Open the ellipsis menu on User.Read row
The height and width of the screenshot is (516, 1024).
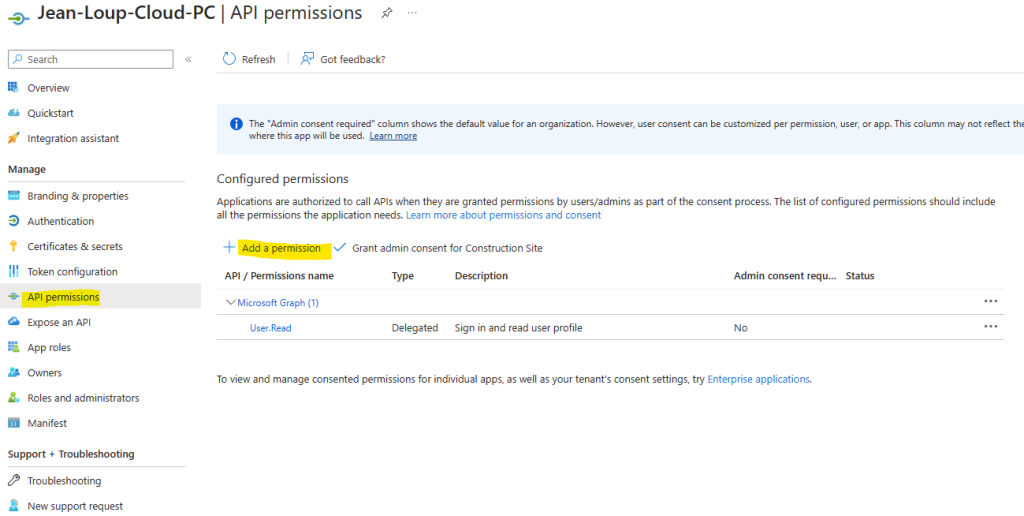point(991,327)
